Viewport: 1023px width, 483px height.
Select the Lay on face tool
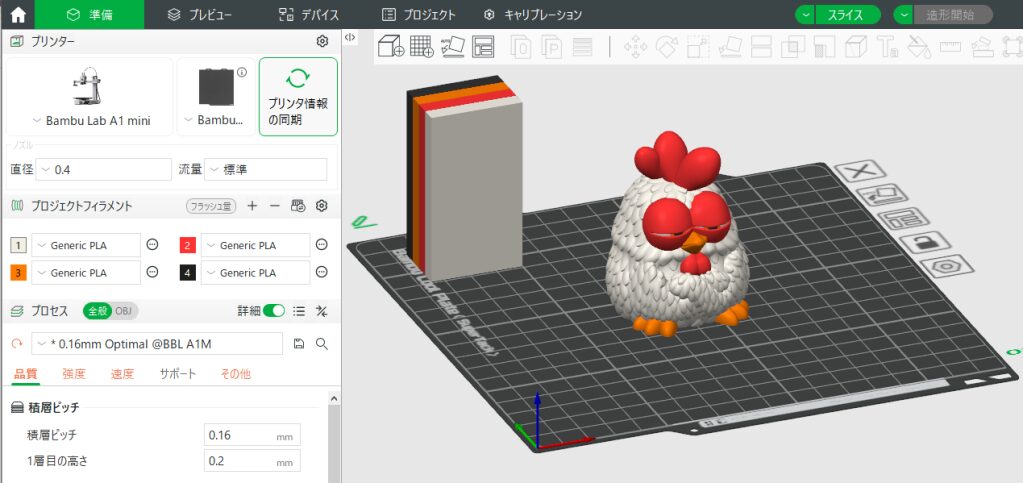tap(730, 47)
